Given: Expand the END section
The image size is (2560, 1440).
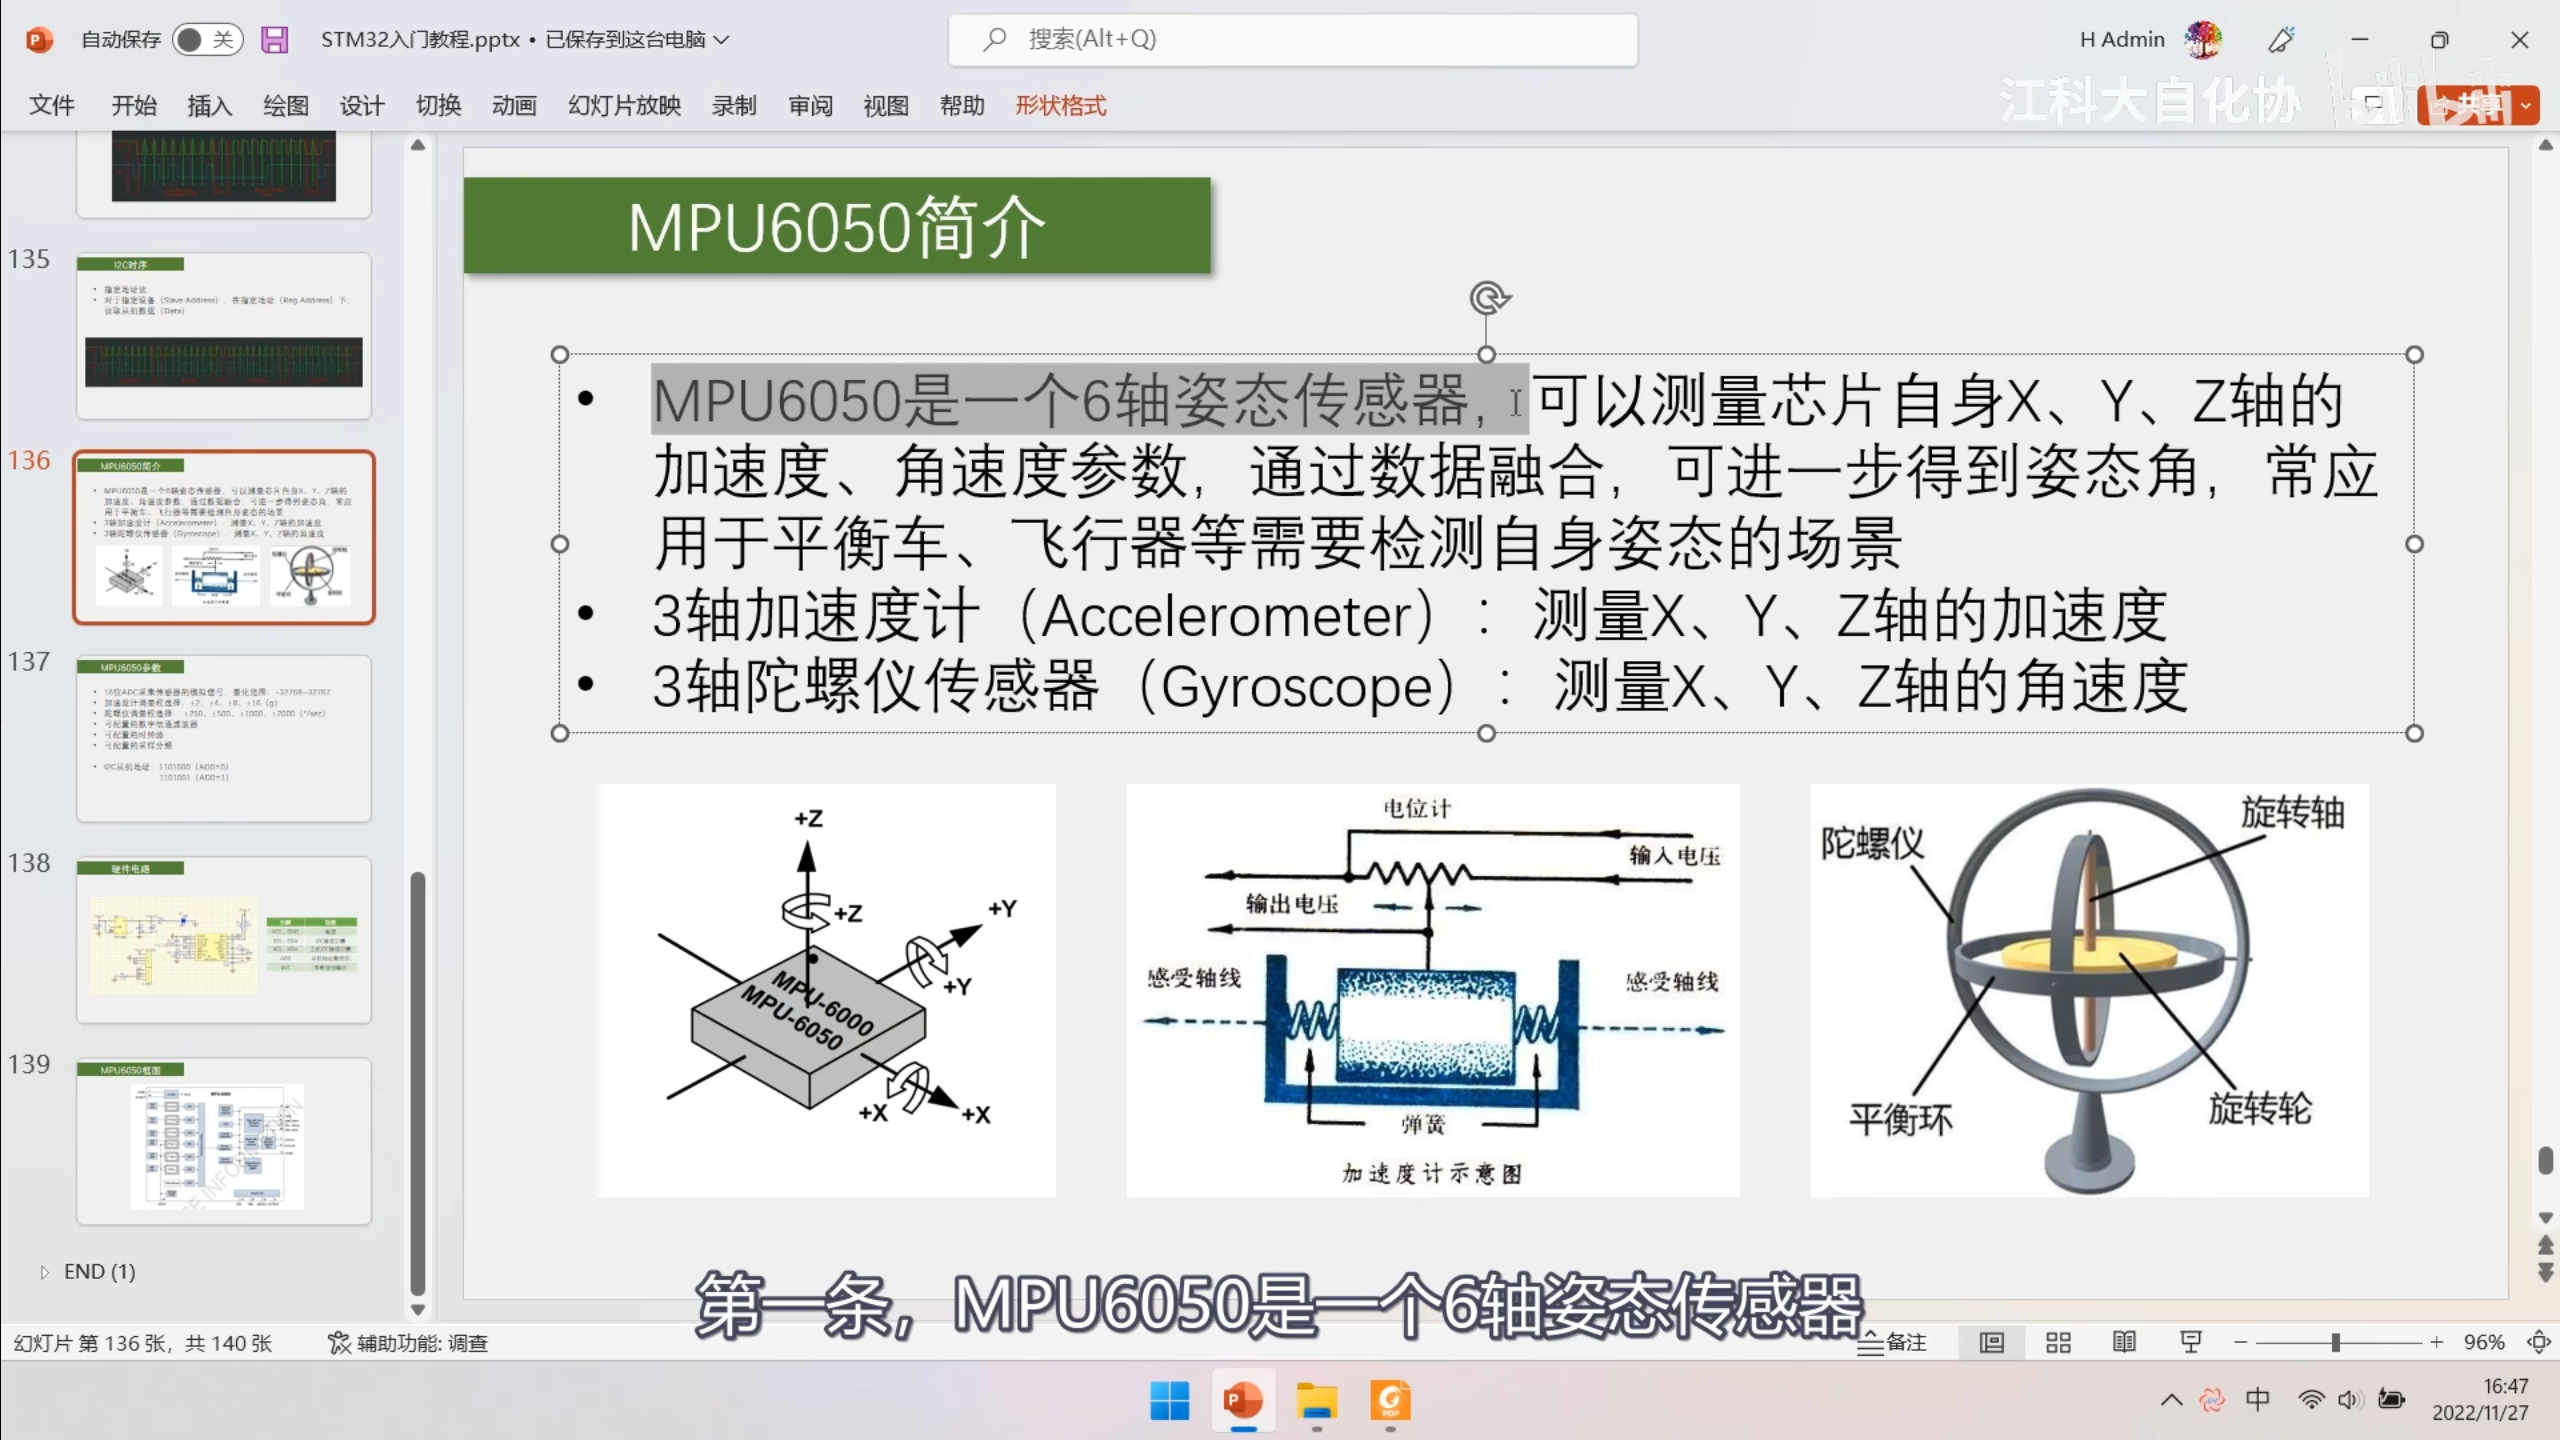Looking at the screenshot, I should (x=44, y=1272).
